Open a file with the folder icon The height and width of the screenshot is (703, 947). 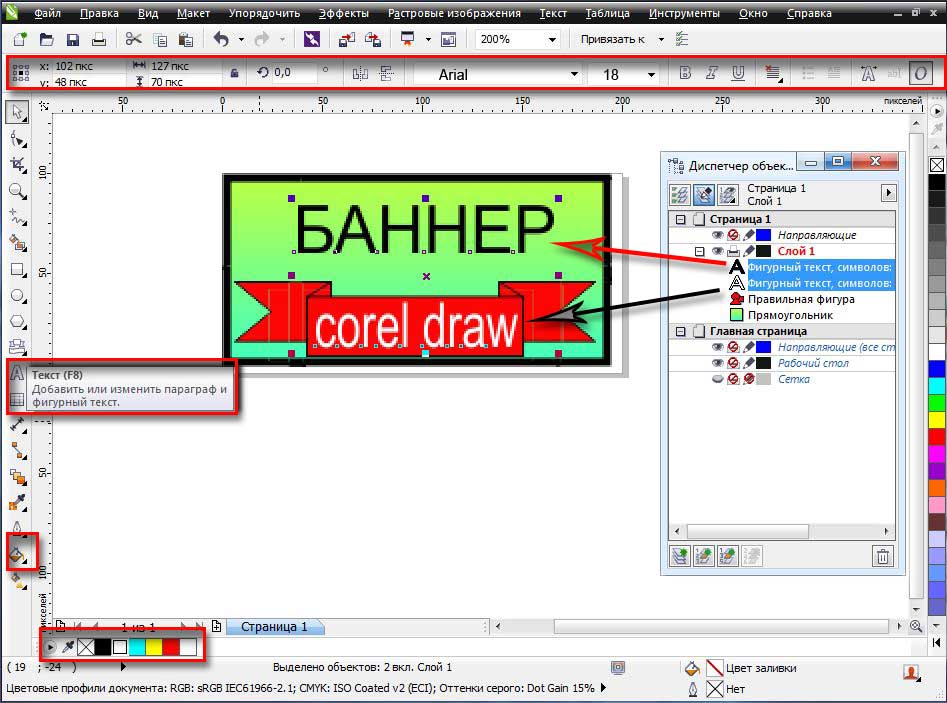point(47,40)
